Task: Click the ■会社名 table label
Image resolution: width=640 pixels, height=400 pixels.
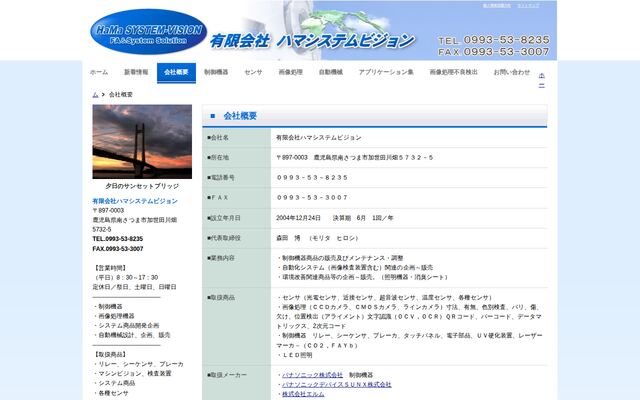Action: click(x=218, y=138)
